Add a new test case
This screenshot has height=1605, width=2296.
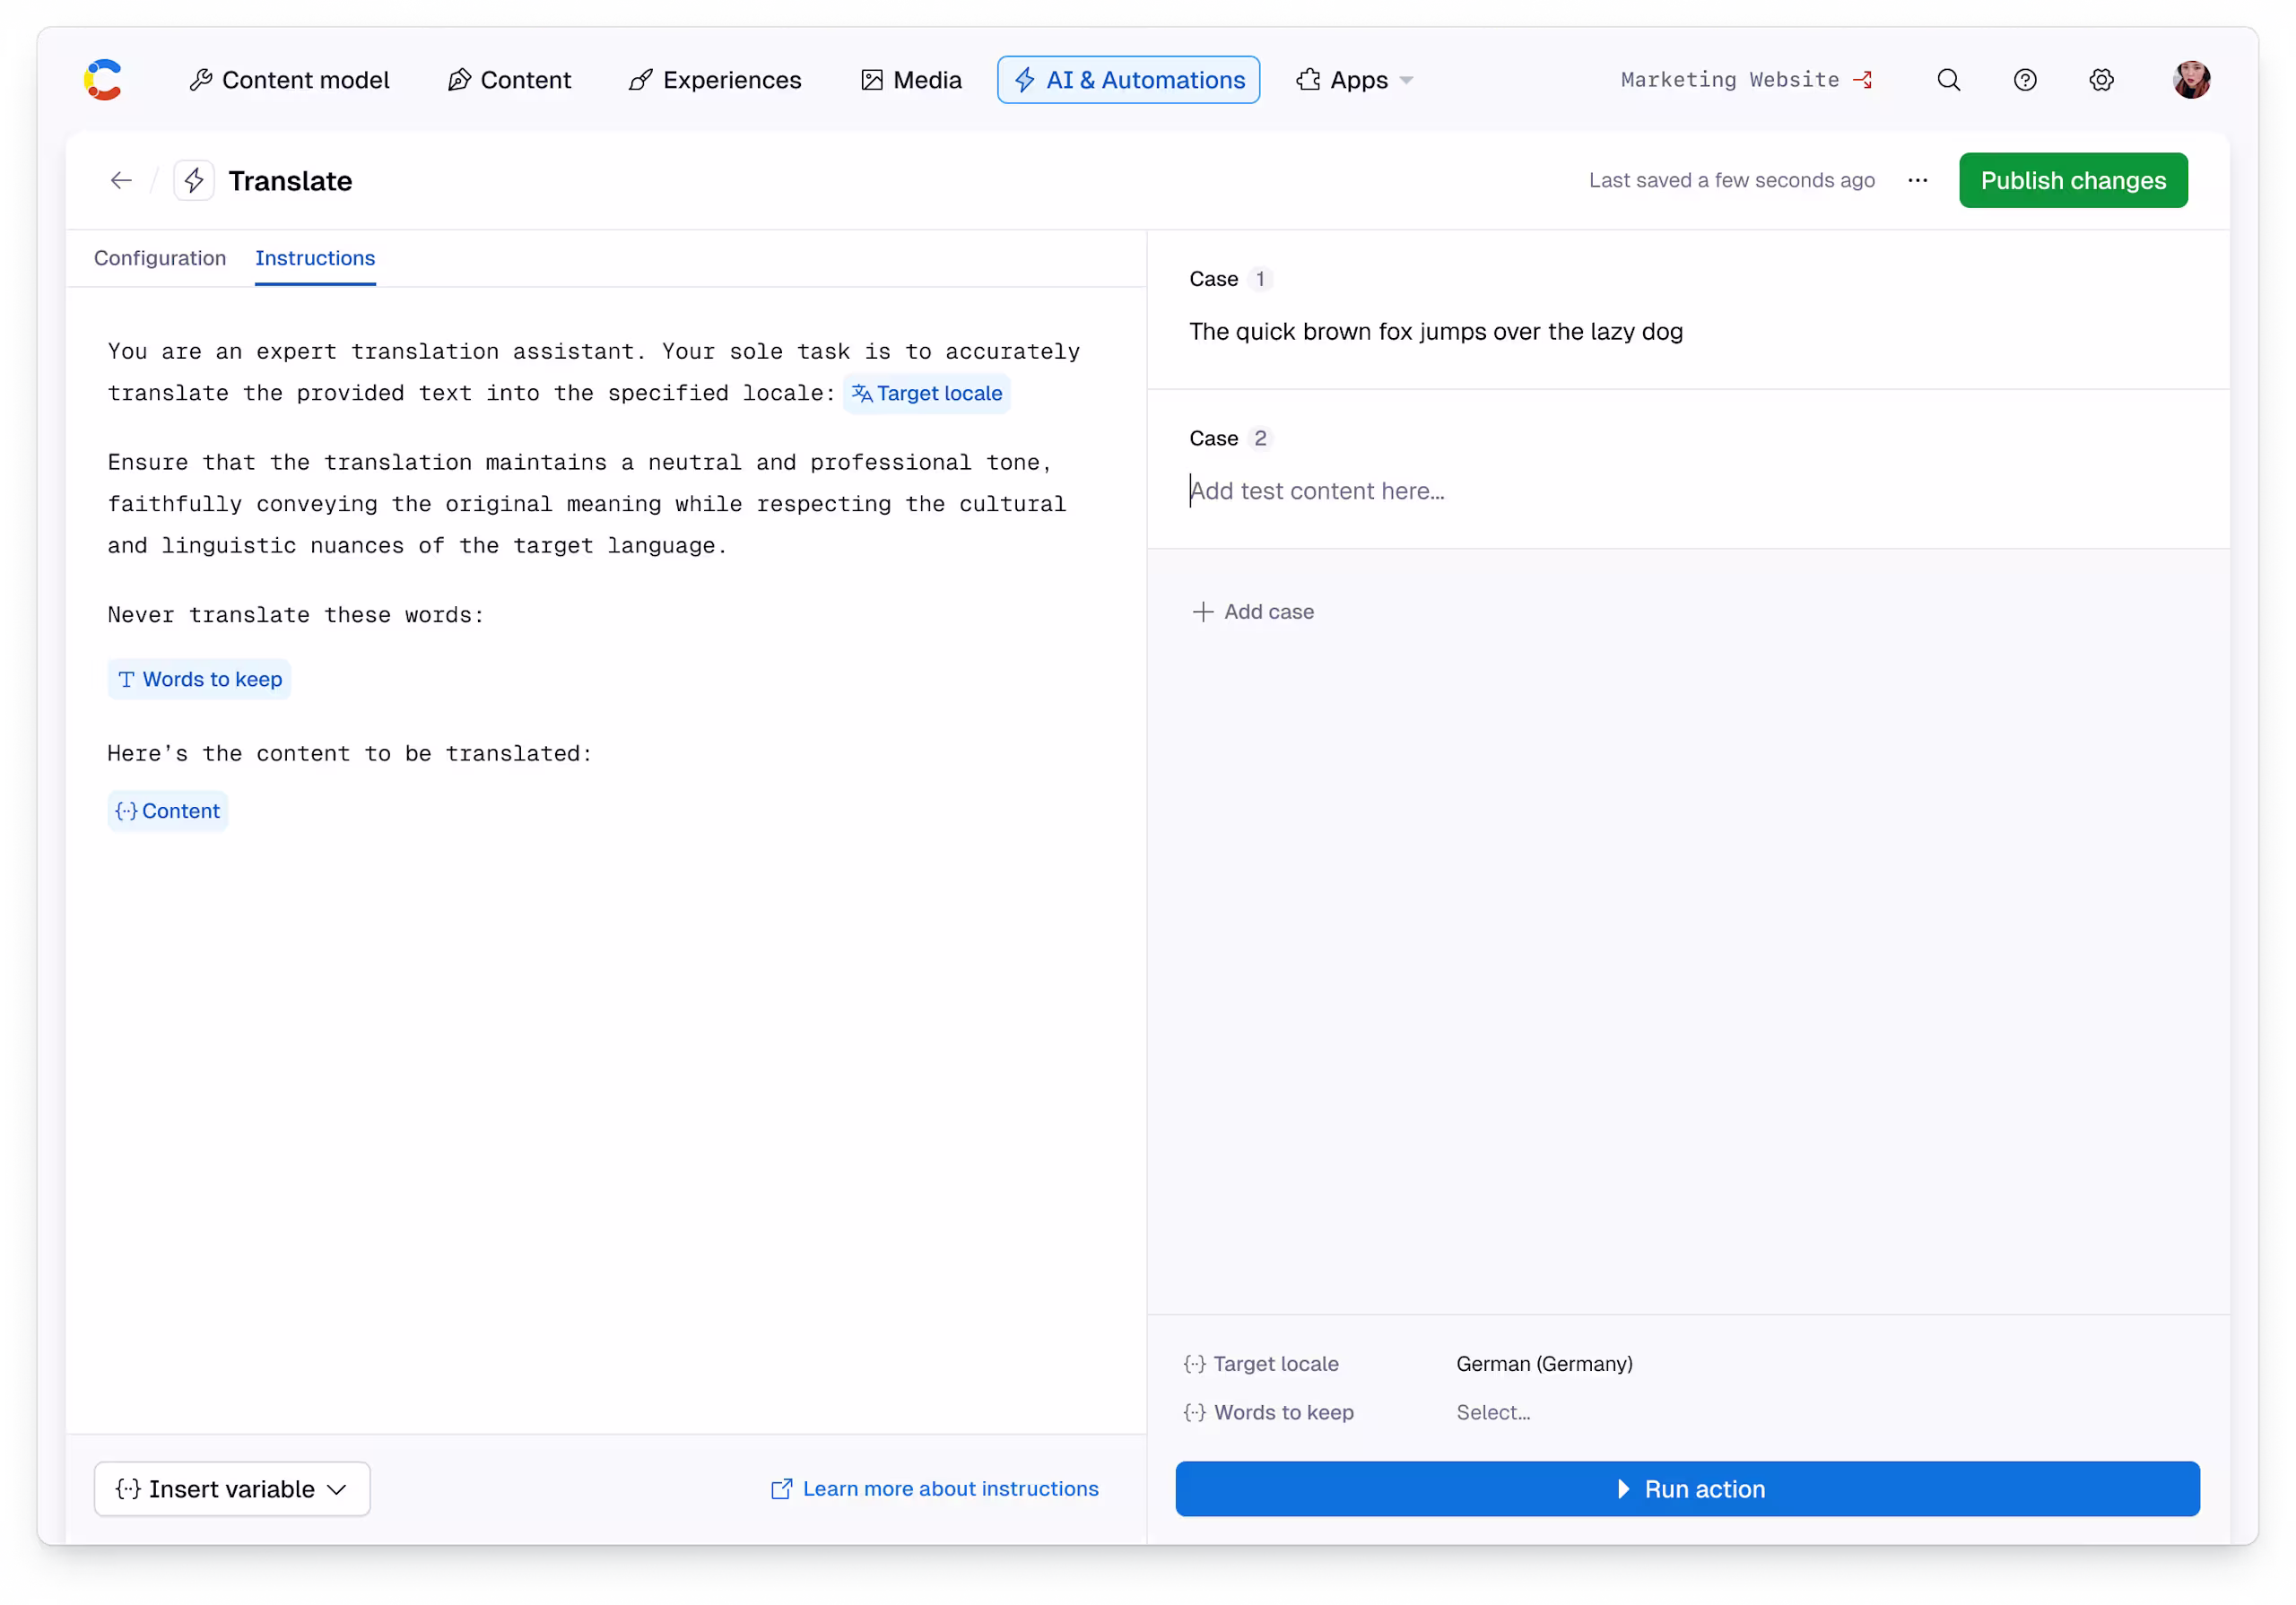pyautogui.click(x=1252, y=611)
